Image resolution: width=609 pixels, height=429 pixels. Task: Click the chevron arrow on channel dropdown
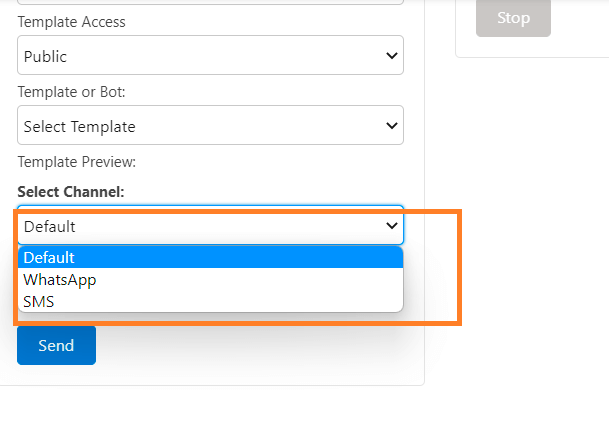click(392, 226)
